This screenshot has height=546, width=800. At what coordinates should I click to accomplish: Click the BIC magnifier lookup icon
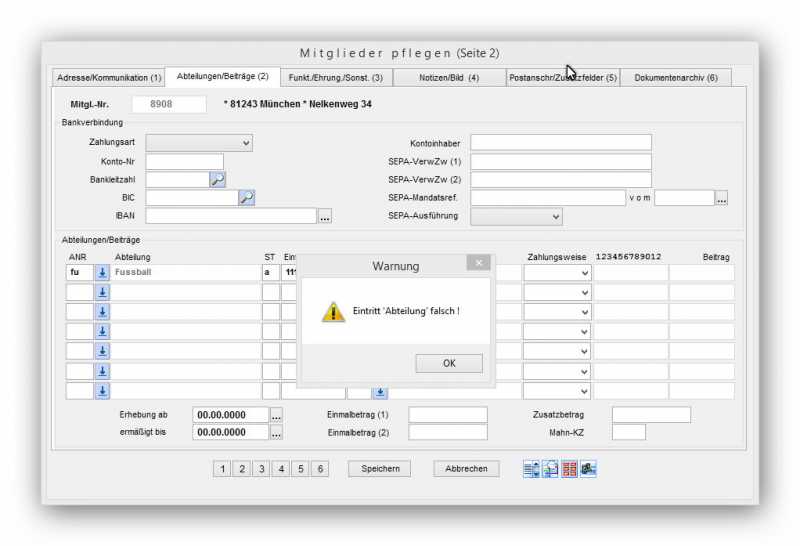247,198
